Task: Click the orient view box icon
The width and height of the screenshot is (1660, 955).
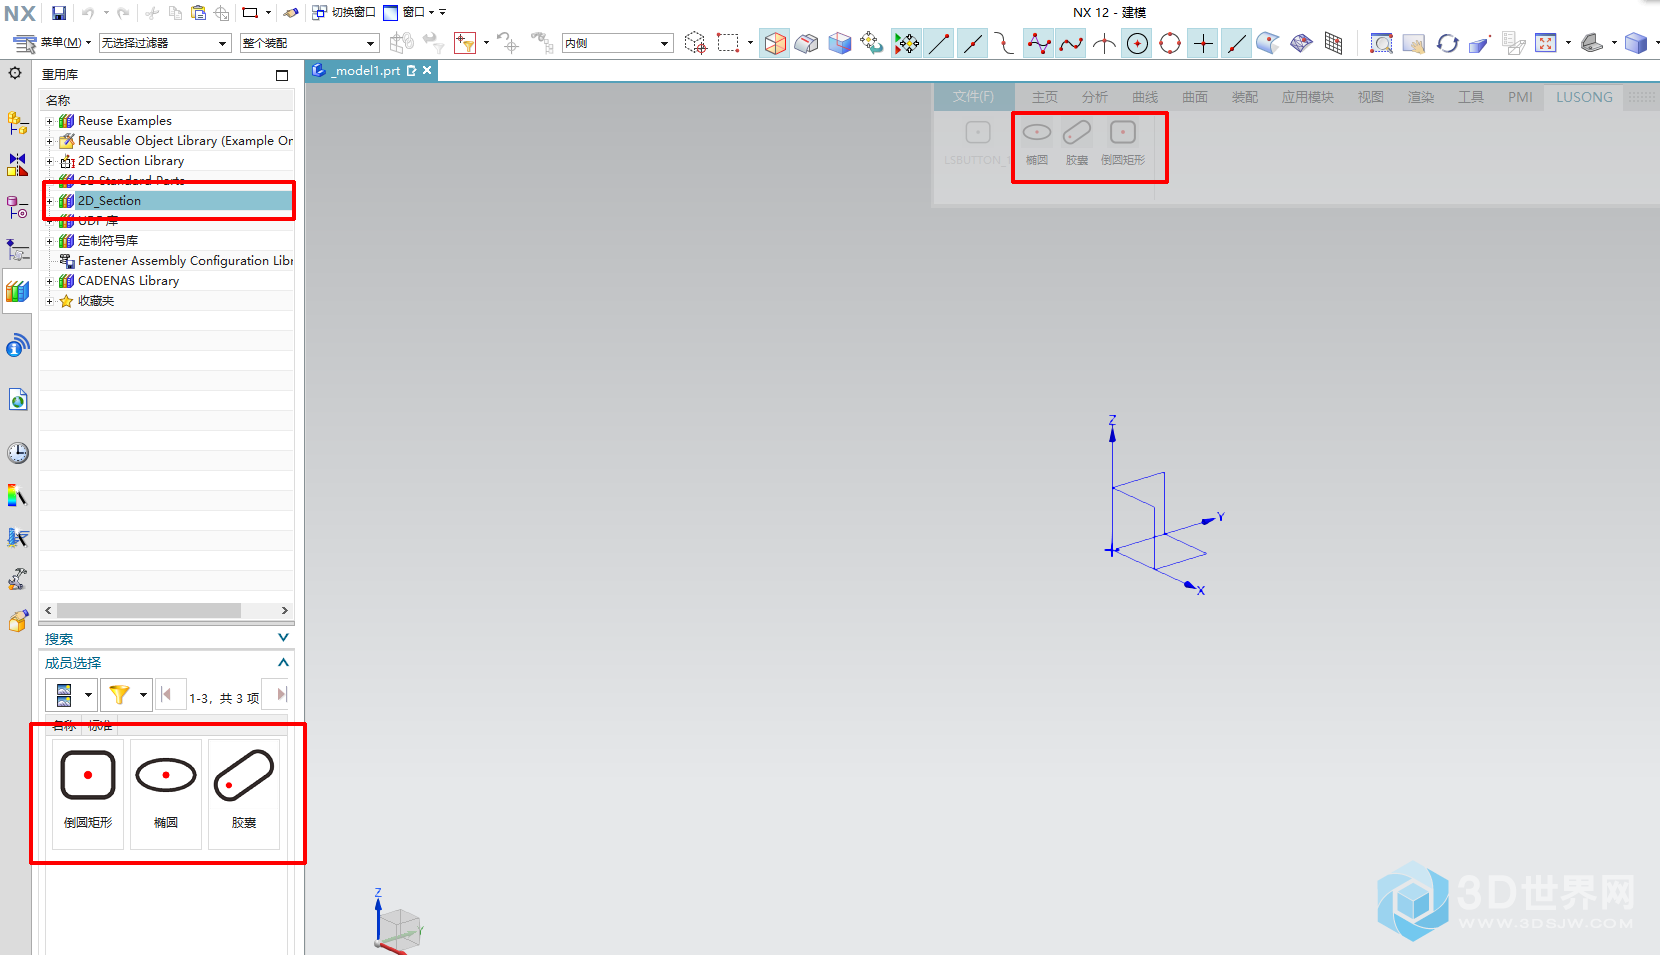Action: click(1635, 43)
